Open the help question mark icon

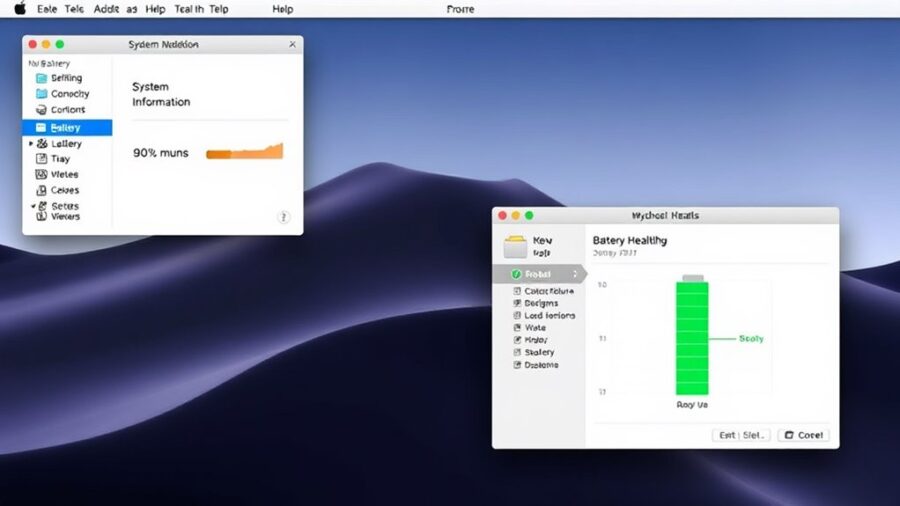click(x=283, y=217)
